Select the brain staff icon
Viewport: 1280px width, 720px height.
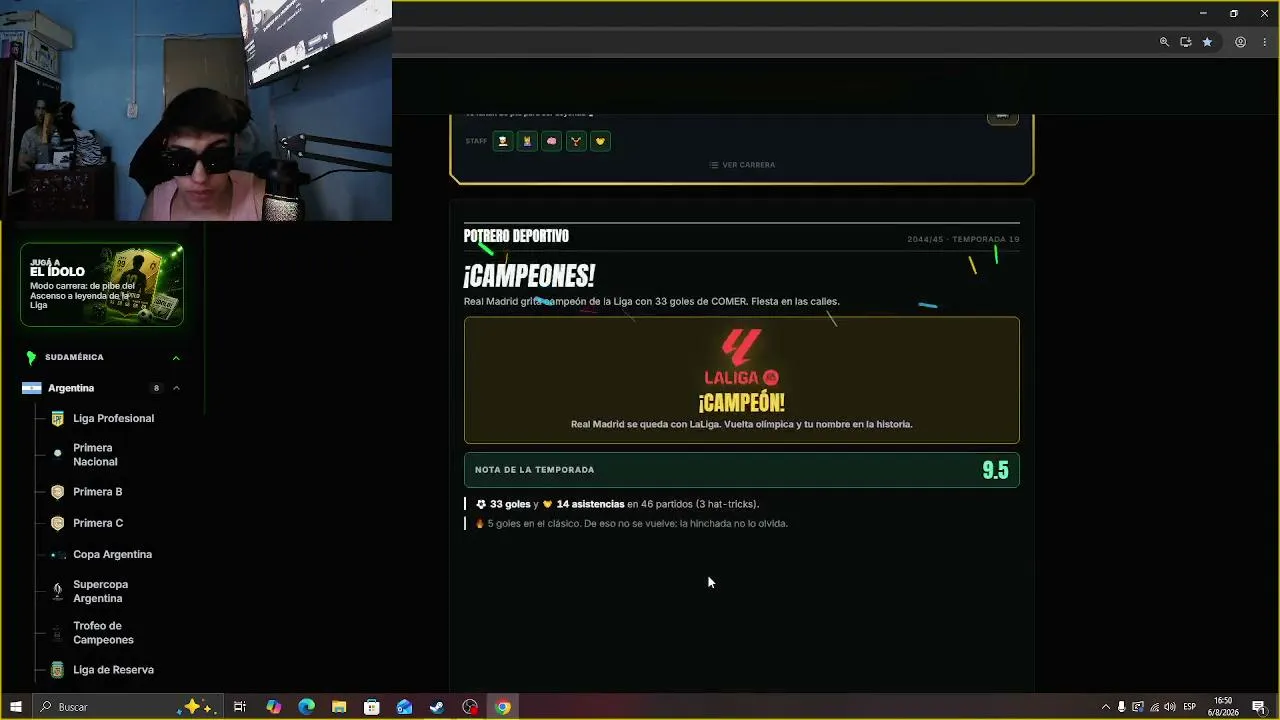point(552,141)
